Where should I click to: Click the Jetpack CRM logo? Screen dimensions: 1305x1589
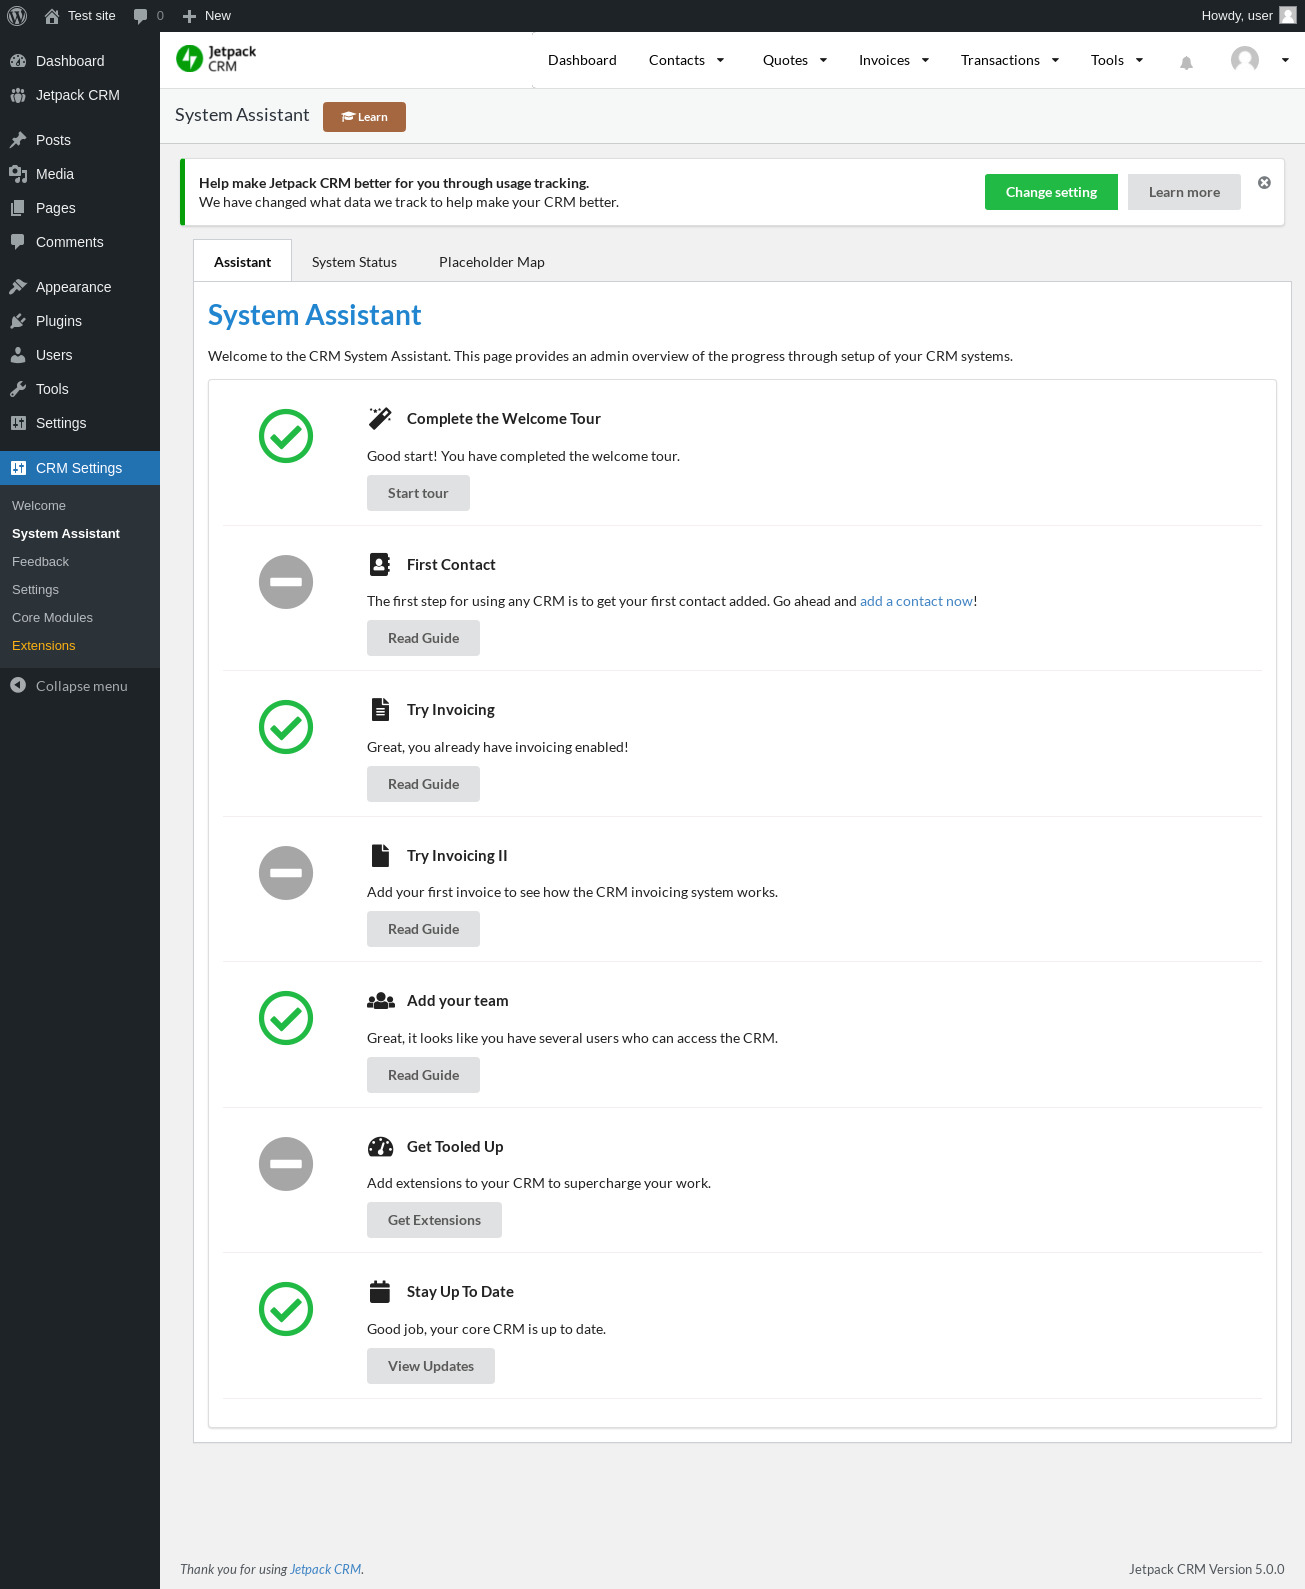click(216, 59)
